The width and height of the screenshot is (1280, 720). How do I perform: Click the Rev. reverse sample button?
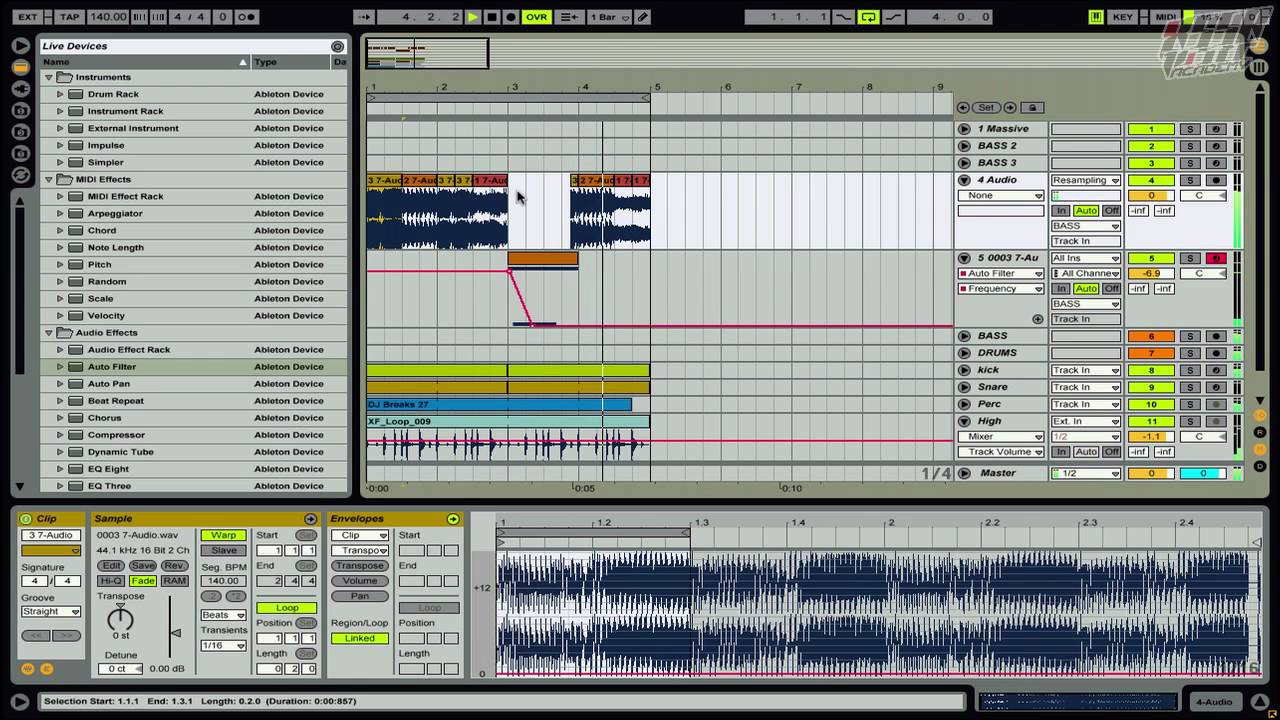174,566
